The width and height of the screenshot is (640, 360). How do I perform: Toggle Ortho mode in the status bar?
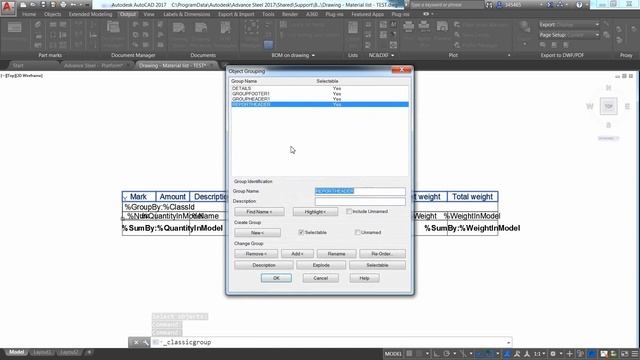pos(436,353)
